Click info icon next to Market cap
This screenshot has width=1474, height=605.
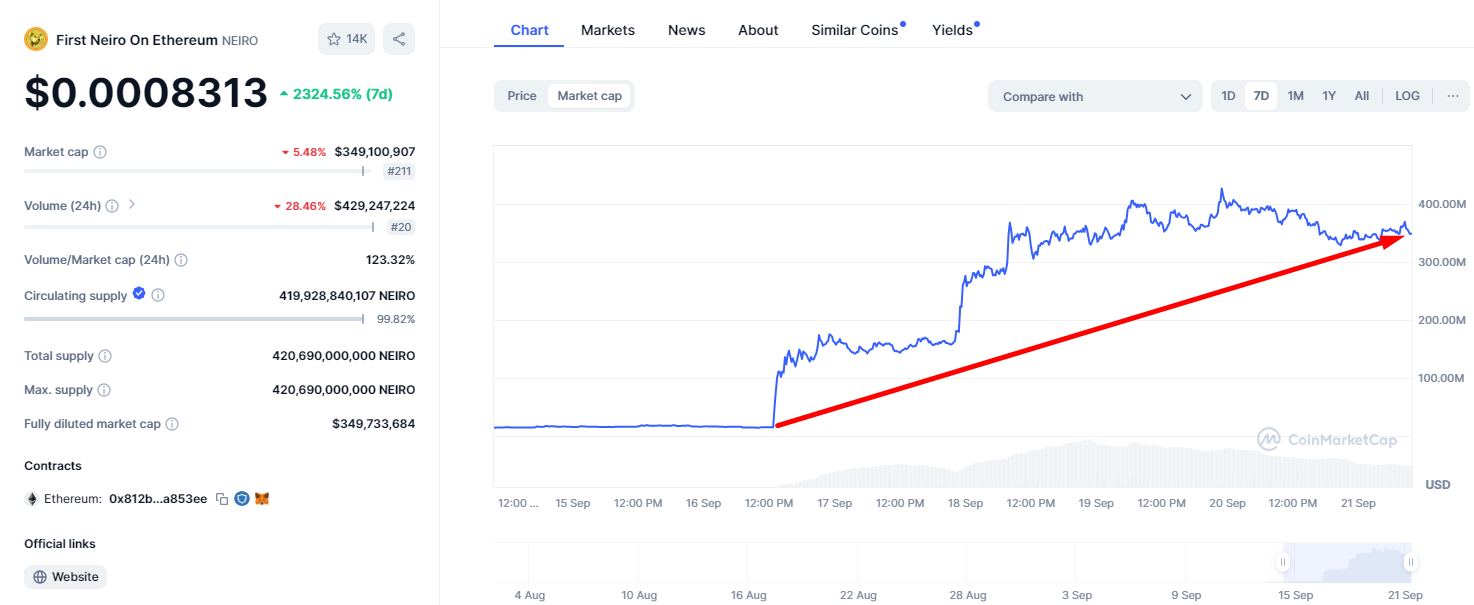(100, 152)
